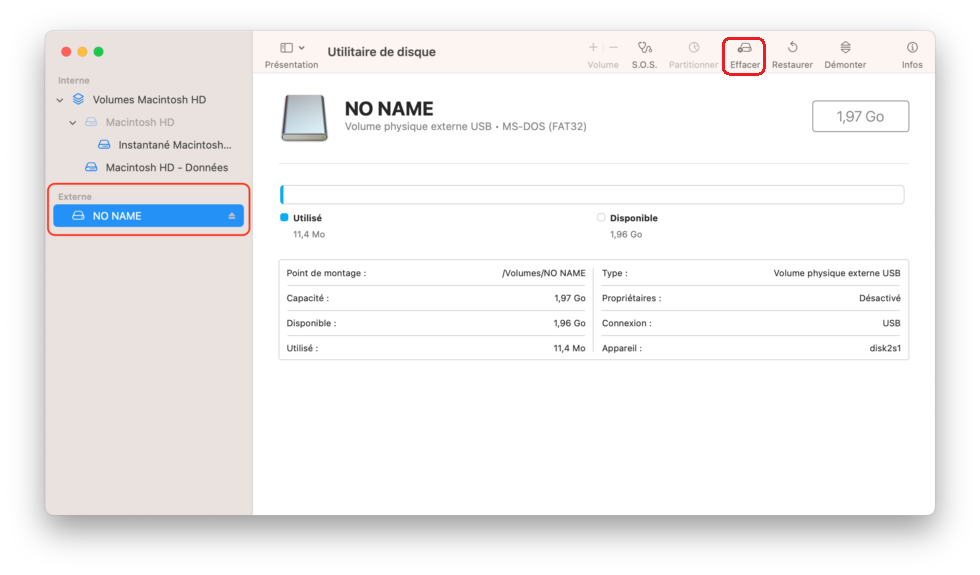980x575 pixels.
Task: Select the Instantané Macintosh snapshot entry
Action: point(149,145)
